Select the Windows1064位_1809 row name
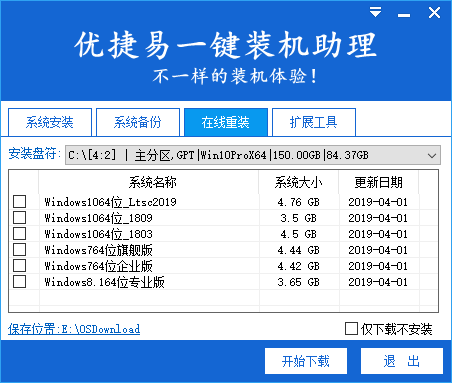The height and width of the screenshot is (383, 452). (98, 218)
